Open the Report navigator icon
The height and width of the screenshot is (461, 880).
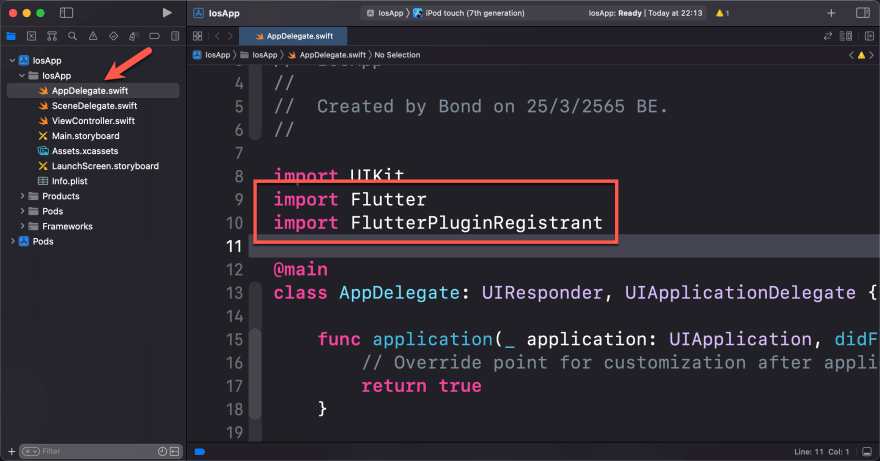coord(175,36)
